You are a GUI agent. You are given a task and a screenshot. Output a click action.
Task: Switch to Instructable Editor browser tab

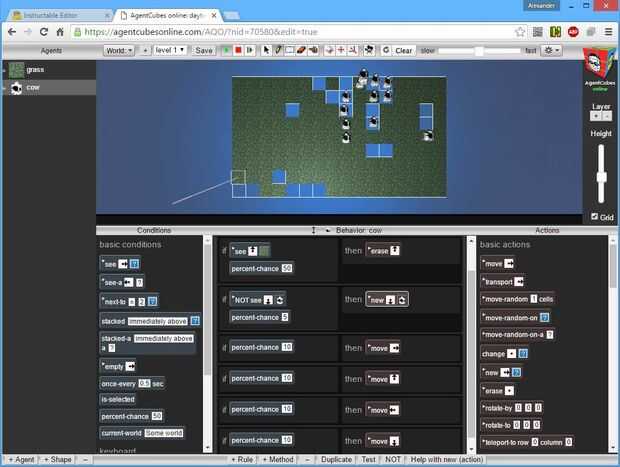(59, 15)
